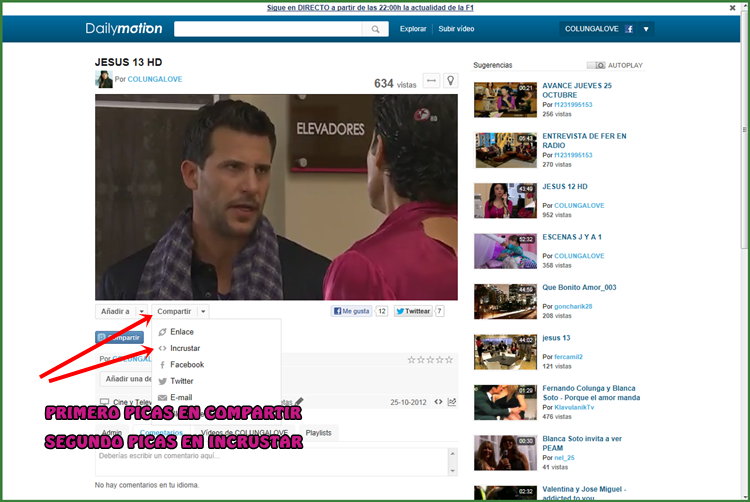Open the JESUS 12 HD suggested thumbnail
Viewport: 750px width, 502px height.
505,199
